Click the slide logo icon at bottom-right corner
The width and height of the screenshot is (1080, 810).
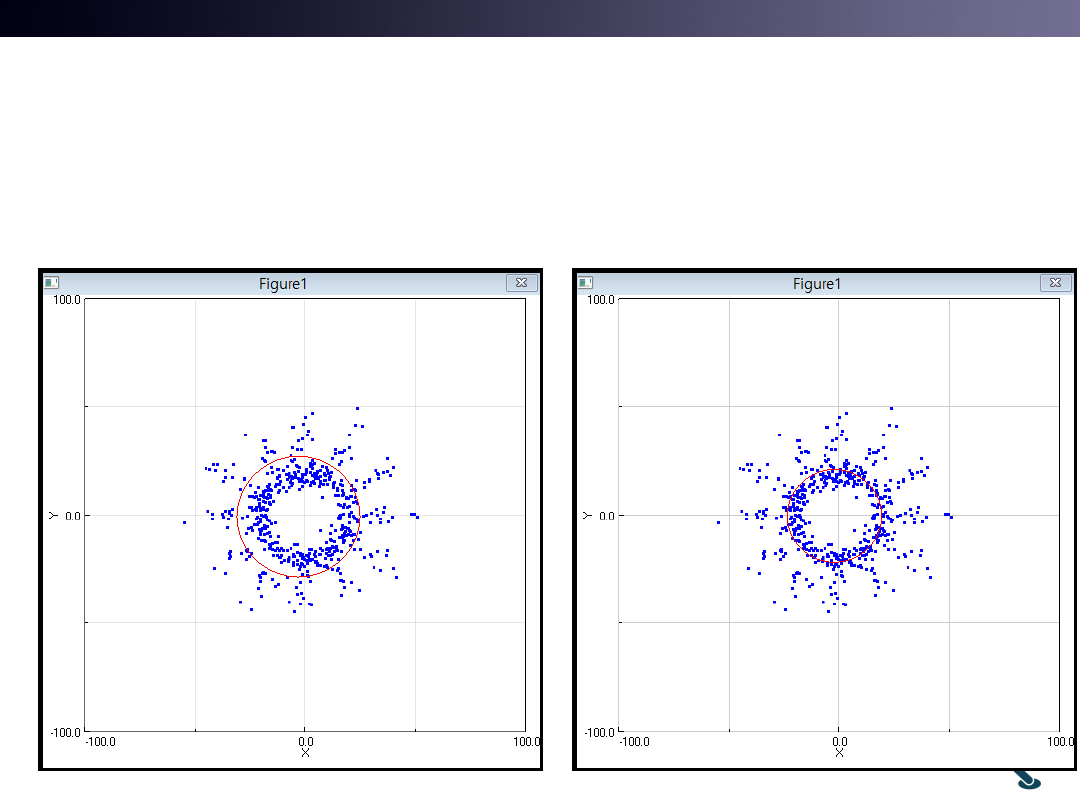(x=1028, y=781)
